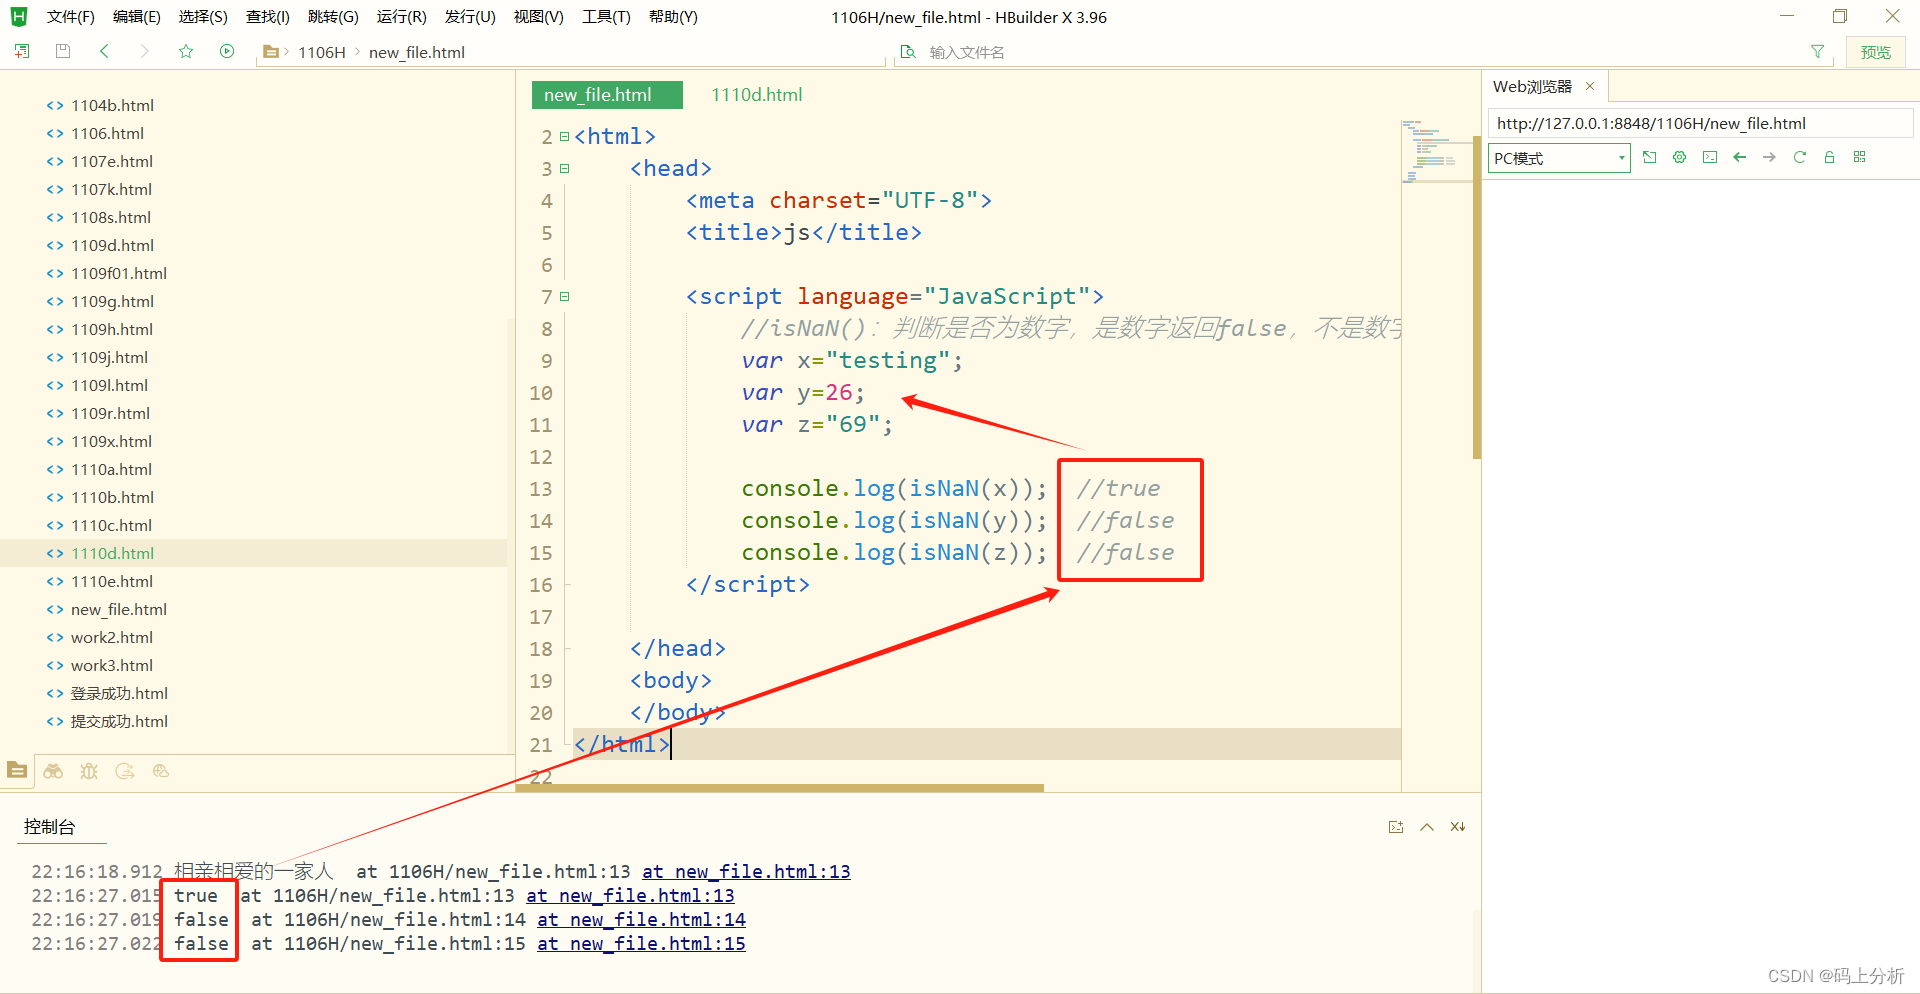
Task: Open the 编辑(E) menu
Action: pos(137,17)
